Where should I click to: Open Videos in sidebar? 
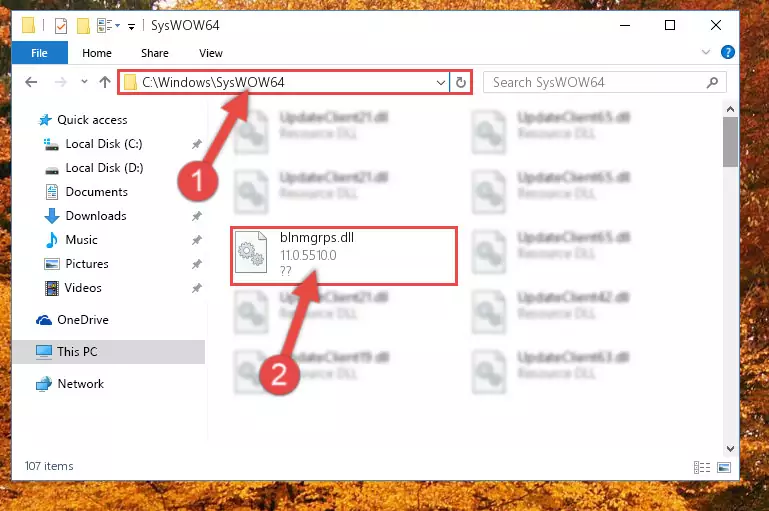point(83,288)
